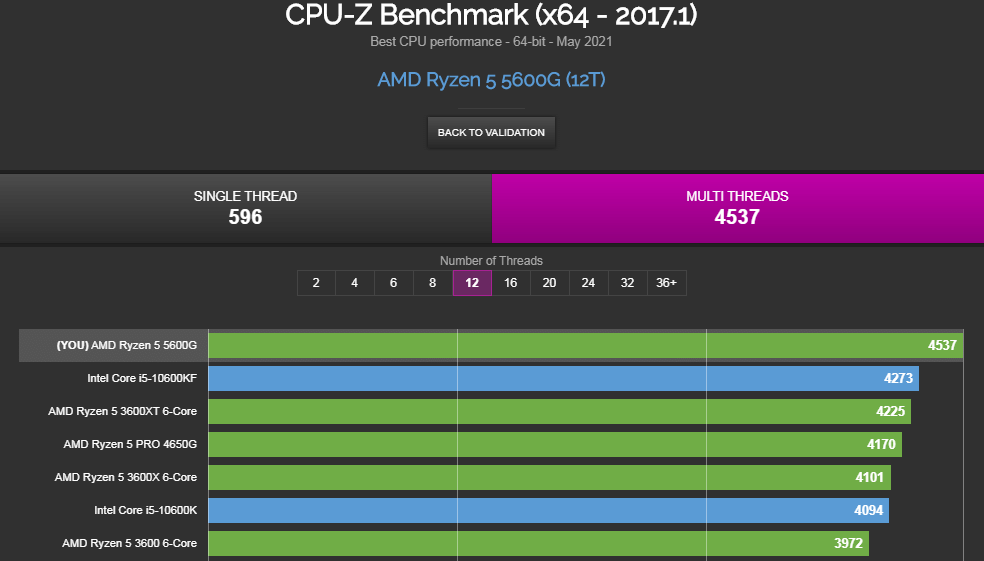Click the BACK TO VALIDATION button
This screenshot has width=984, height=561.
491,132
